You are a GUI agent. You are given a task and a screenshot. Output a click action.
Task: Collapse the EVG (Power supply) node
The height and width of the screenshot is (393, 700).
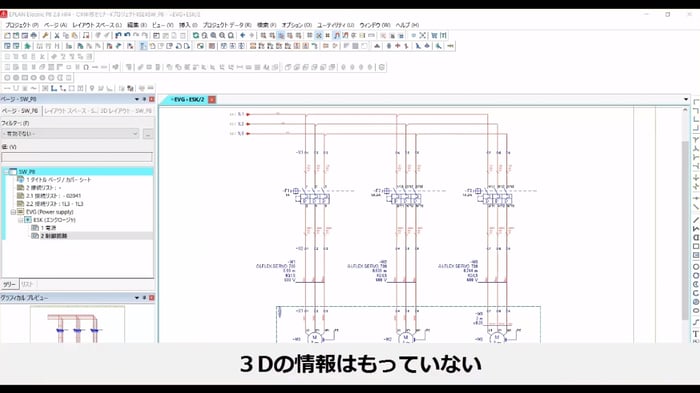coord(13,212)
